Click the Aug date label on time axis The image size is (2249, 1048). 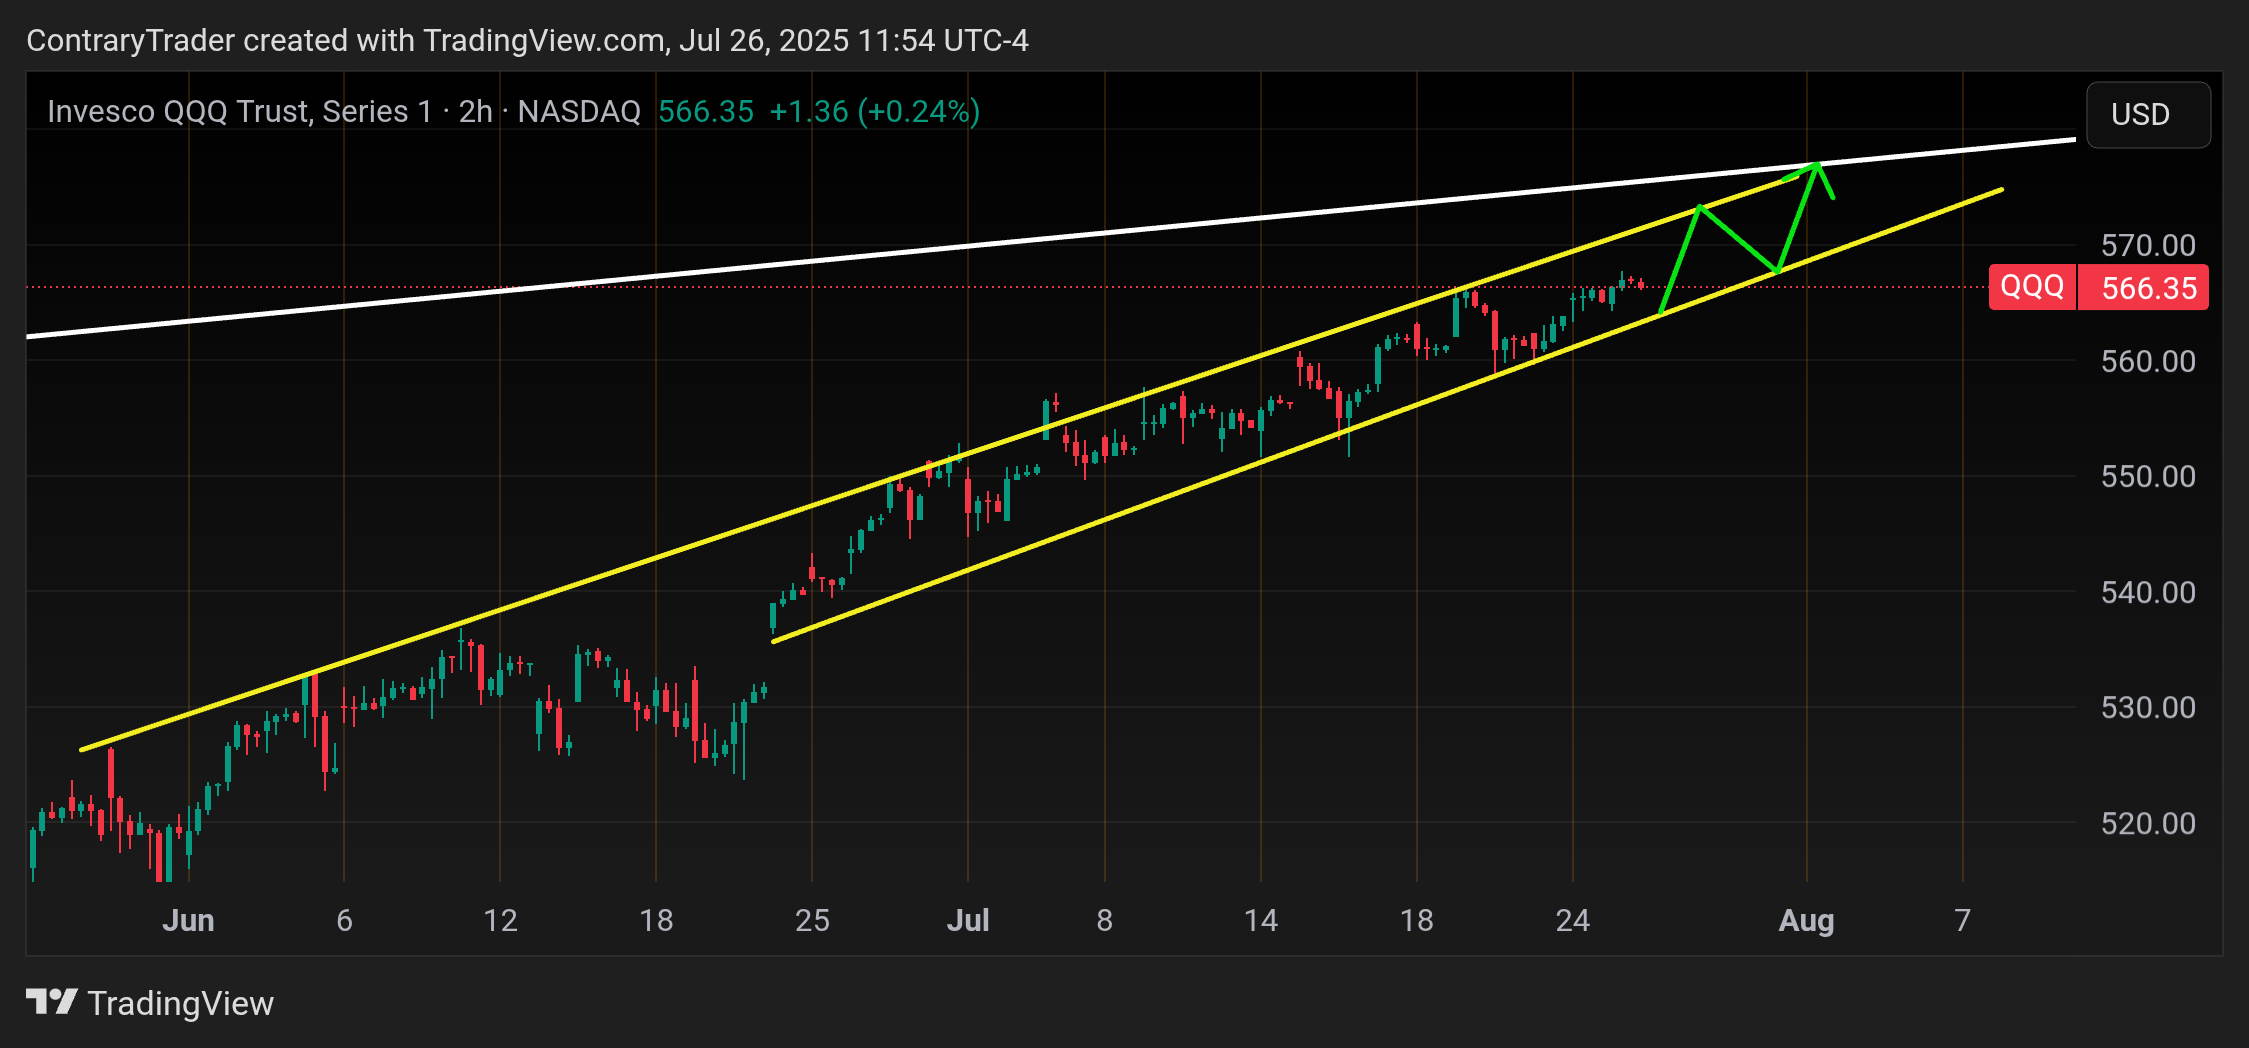pyautogui.click(x=1806, y=920)
